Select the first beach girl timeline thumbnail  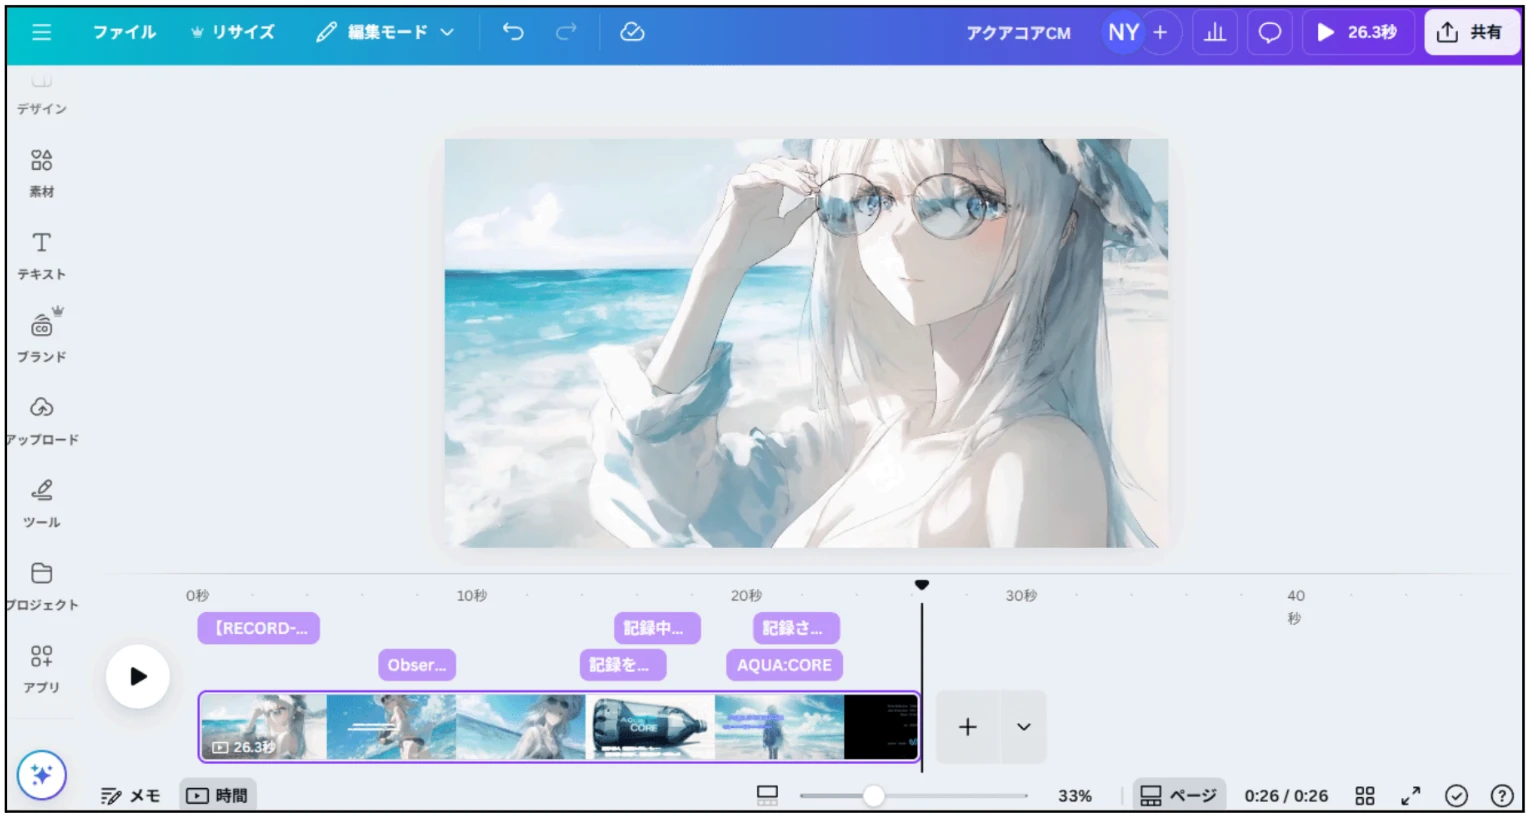point(264,727)
